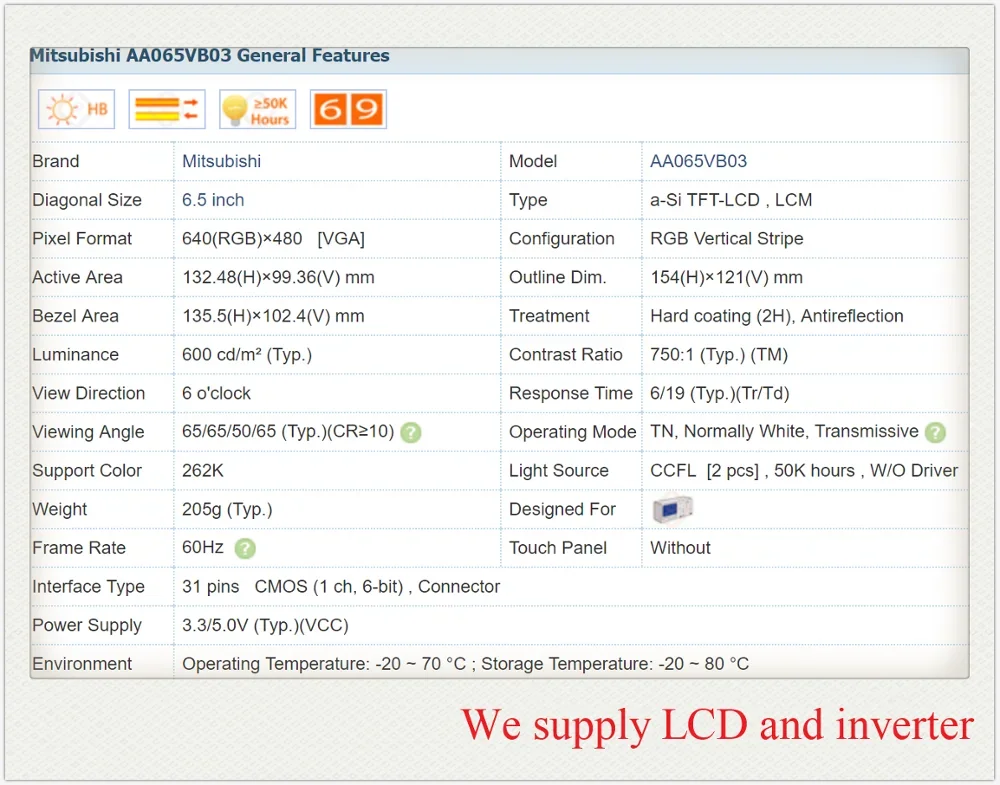1000x785 pixels.
Task: Click the Contrast Ratio label
Action: 566,355
